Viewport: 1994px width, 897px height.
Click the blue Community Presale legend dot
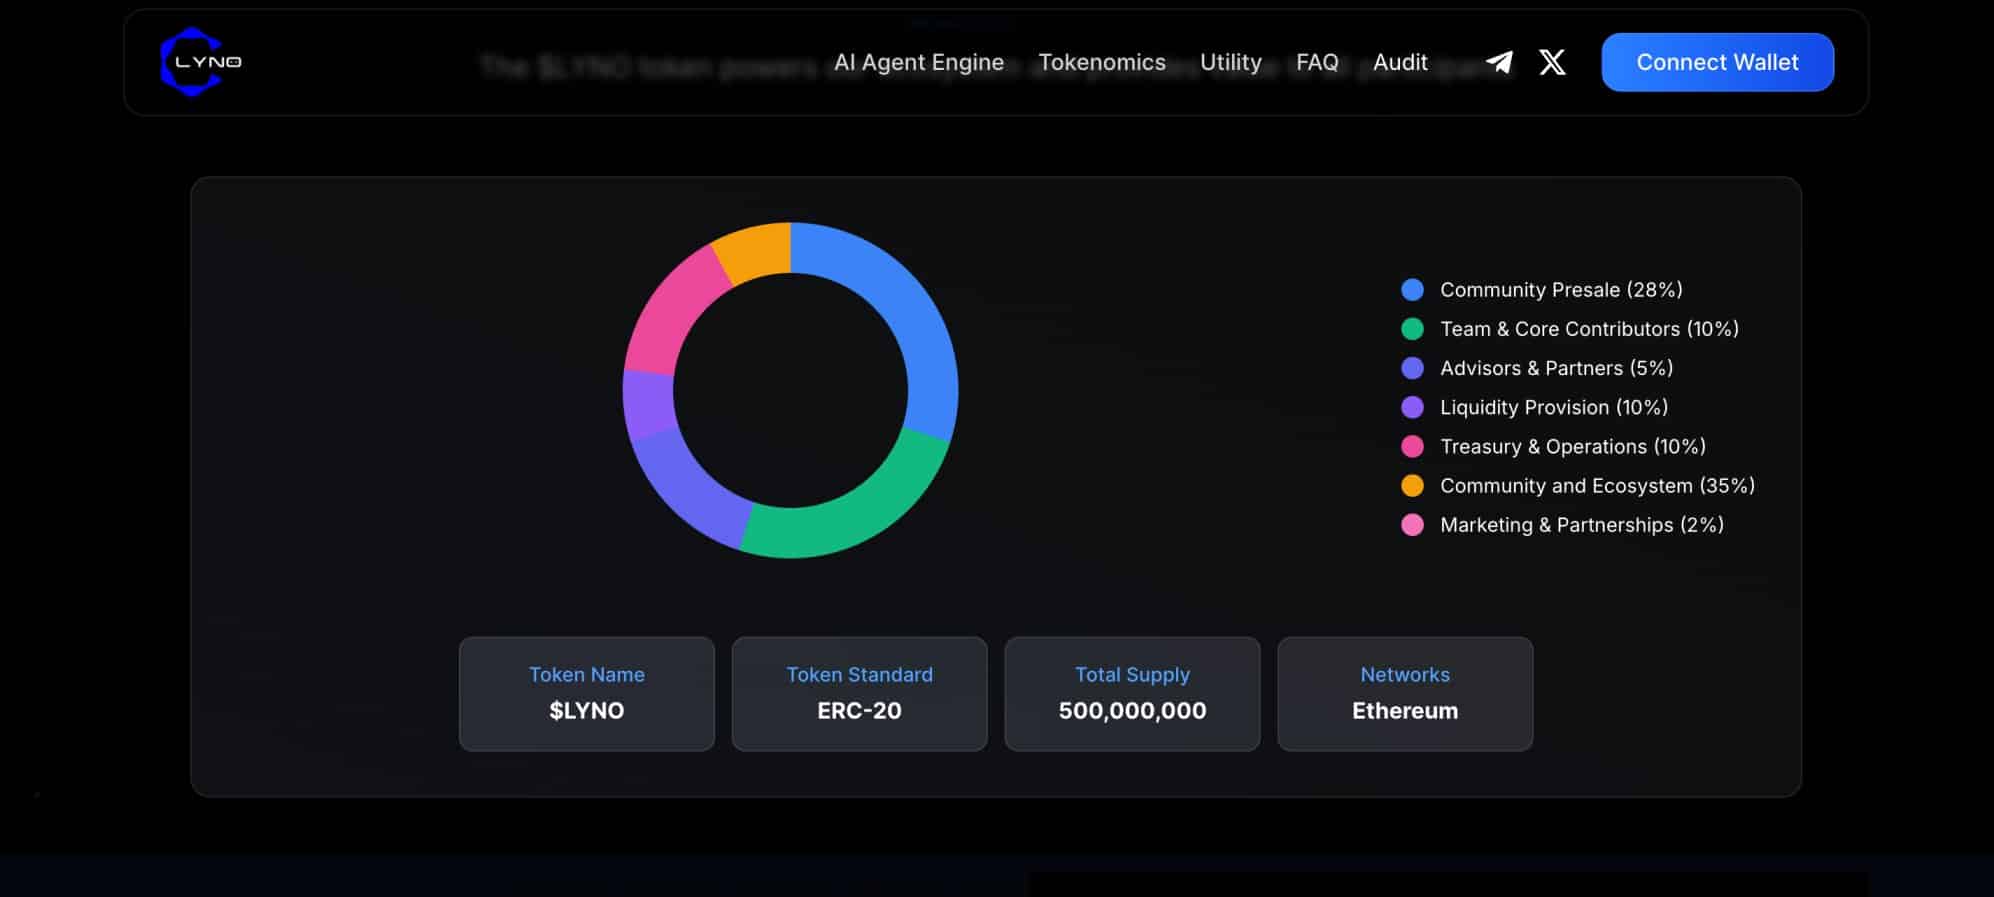click(1412, 290)
